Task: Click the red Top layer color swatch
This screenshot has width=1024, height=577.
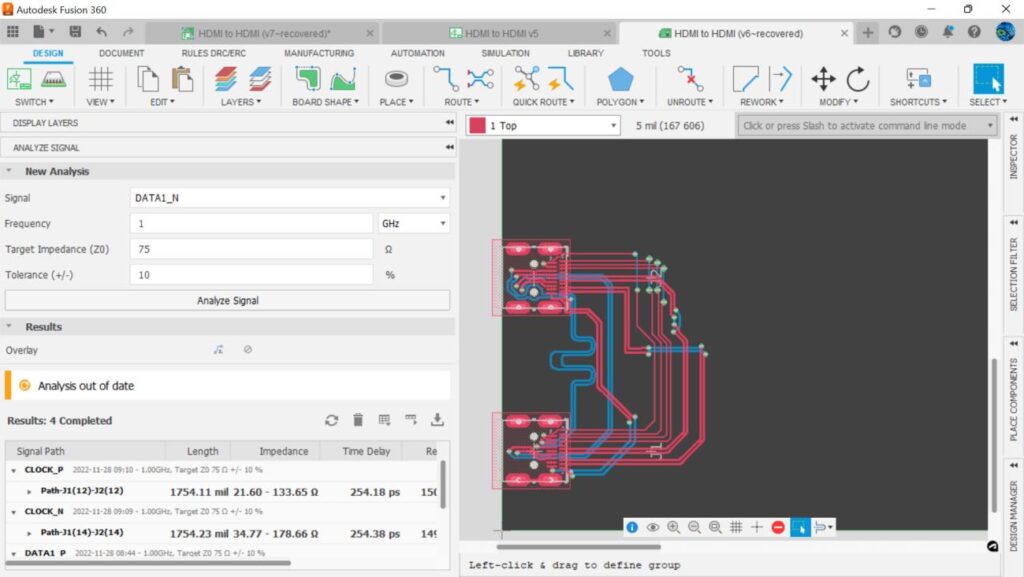Action: [477, 126]
